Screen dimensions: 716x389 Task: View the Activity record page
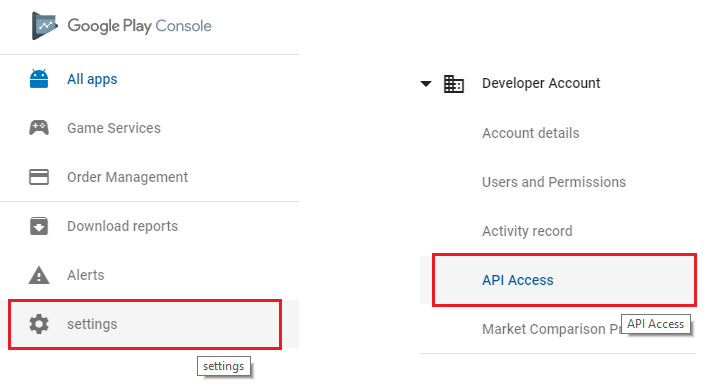pos(527,231)
